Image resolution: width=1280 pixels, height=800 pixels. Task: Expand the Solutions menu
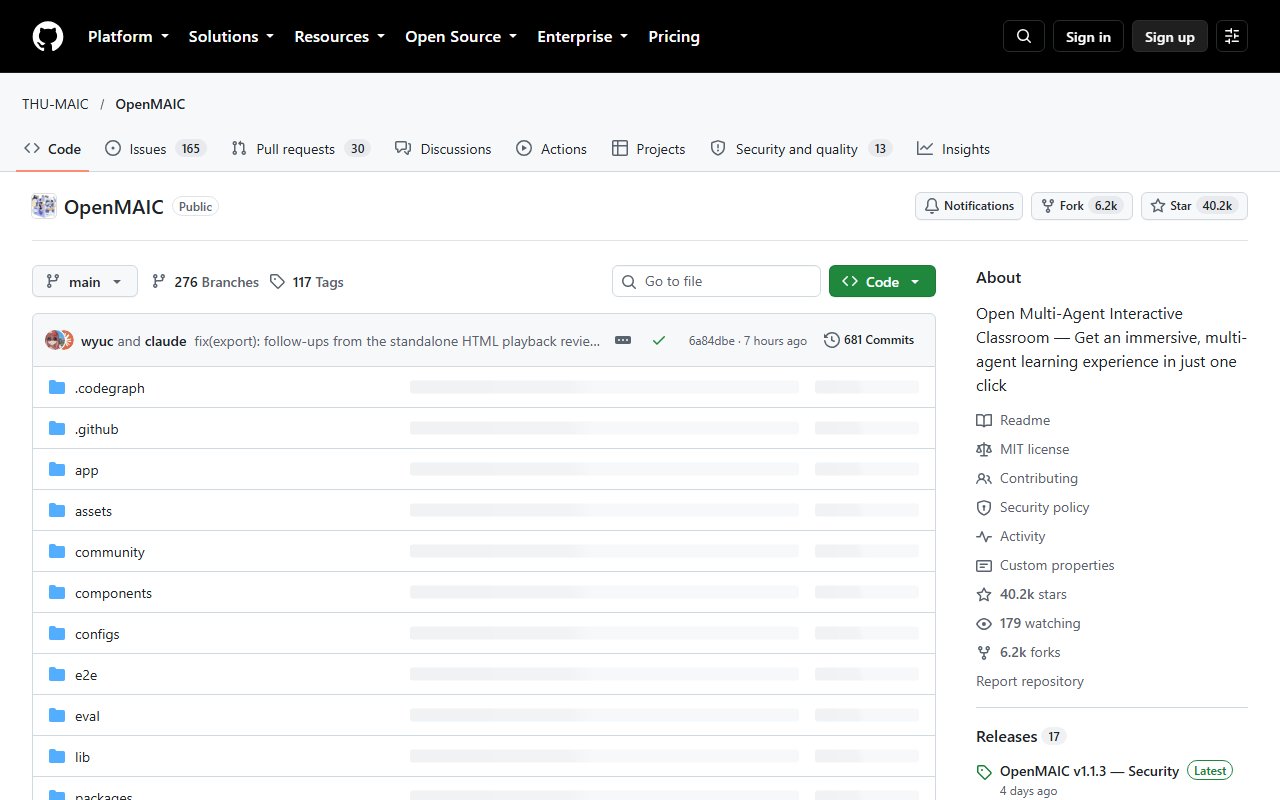[x=231, y=37]
